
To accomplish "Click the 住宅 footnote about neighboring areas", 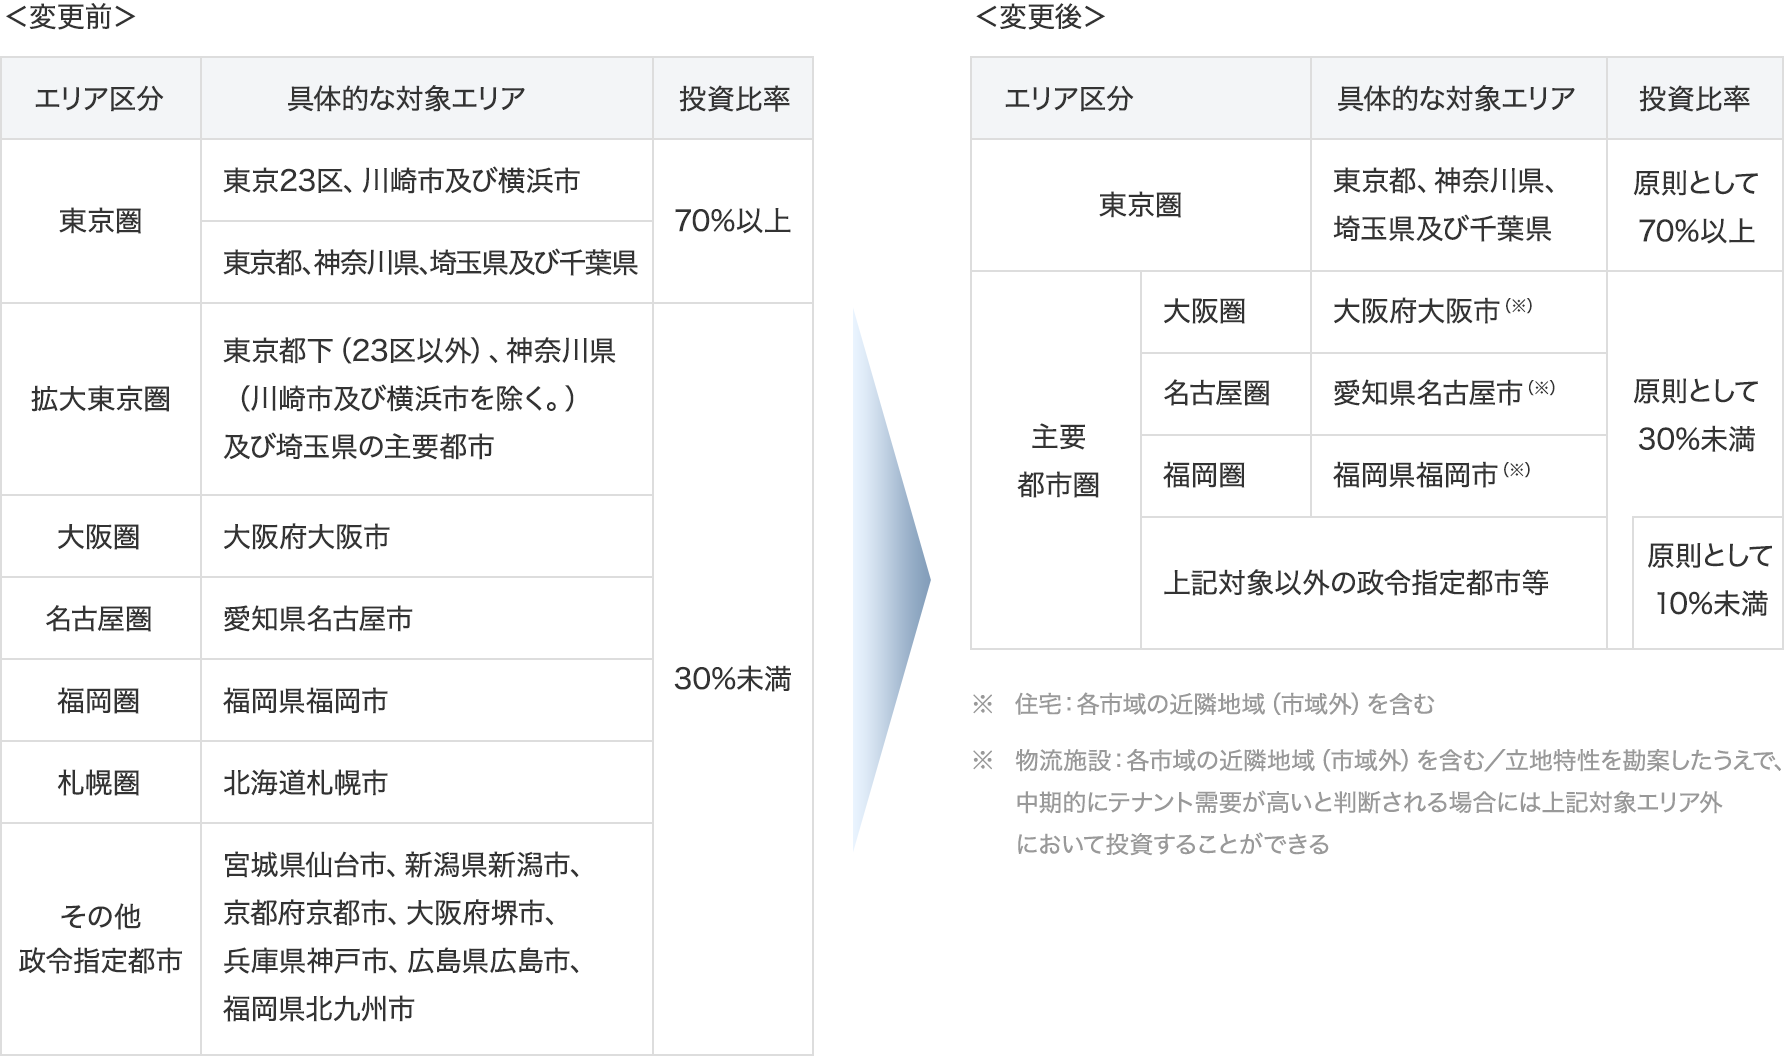I will click(1224, 704).
